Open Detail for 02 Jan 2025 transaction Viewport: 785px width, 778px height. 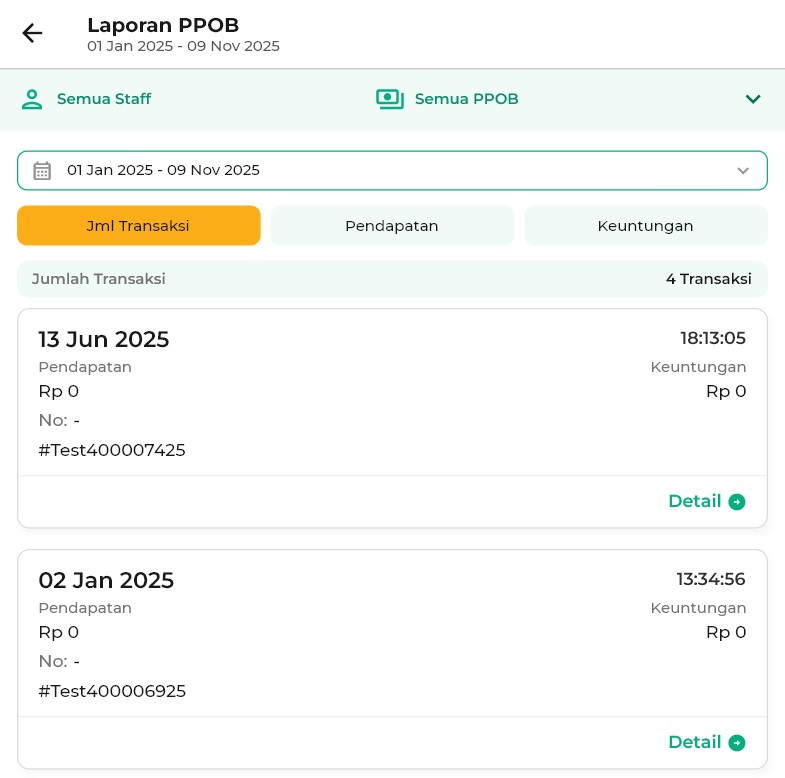point(695,743)
